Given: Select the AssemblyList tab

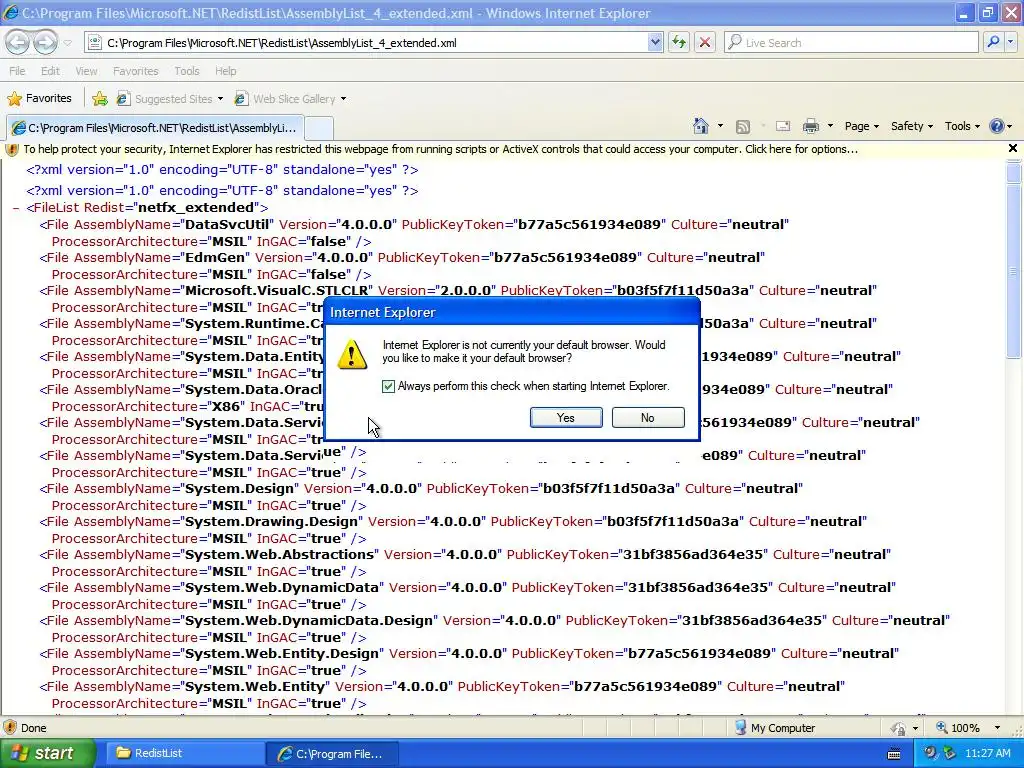Looking at the screenshot, I should click(155, 127).
